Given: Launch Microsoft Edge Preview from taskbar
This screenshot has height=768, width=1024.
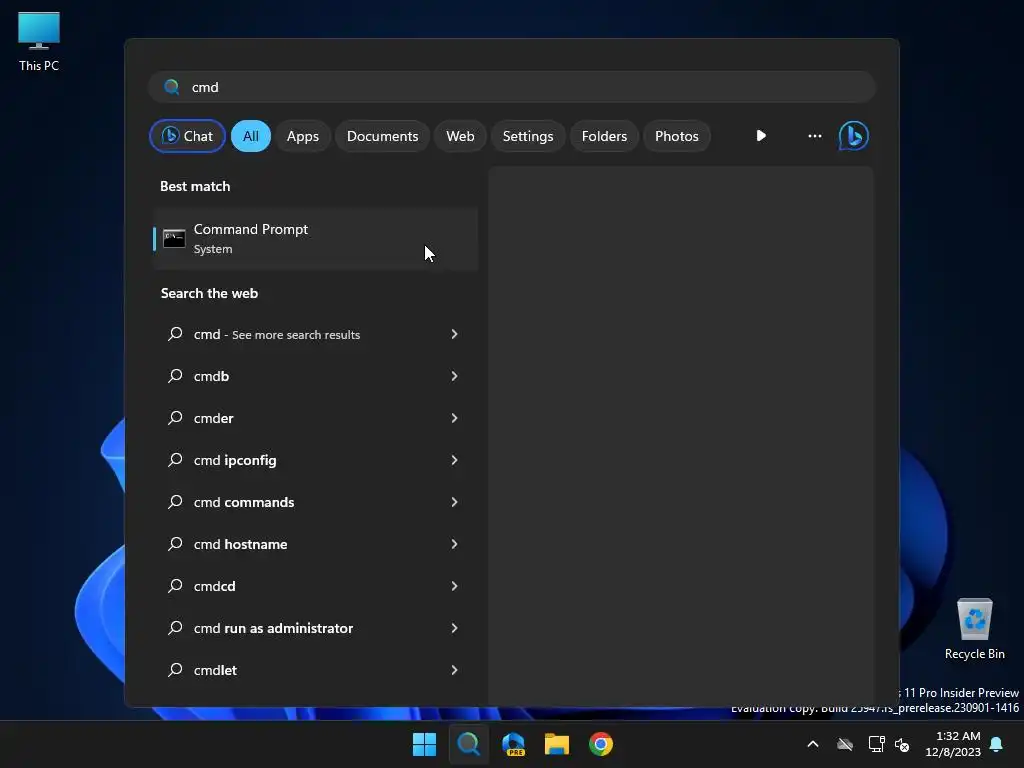Looking at the screenshot, I should tap(513, 744).
